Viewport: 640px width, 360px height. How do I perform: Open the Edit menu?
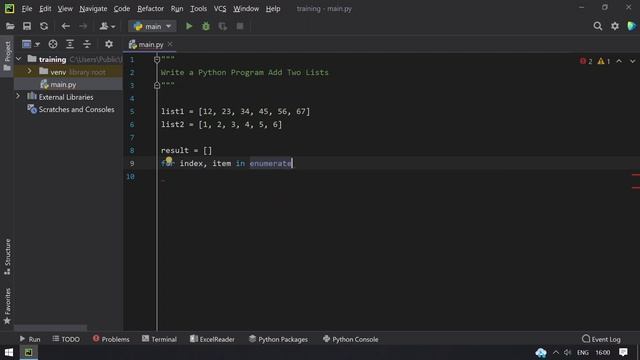(45, 9)
